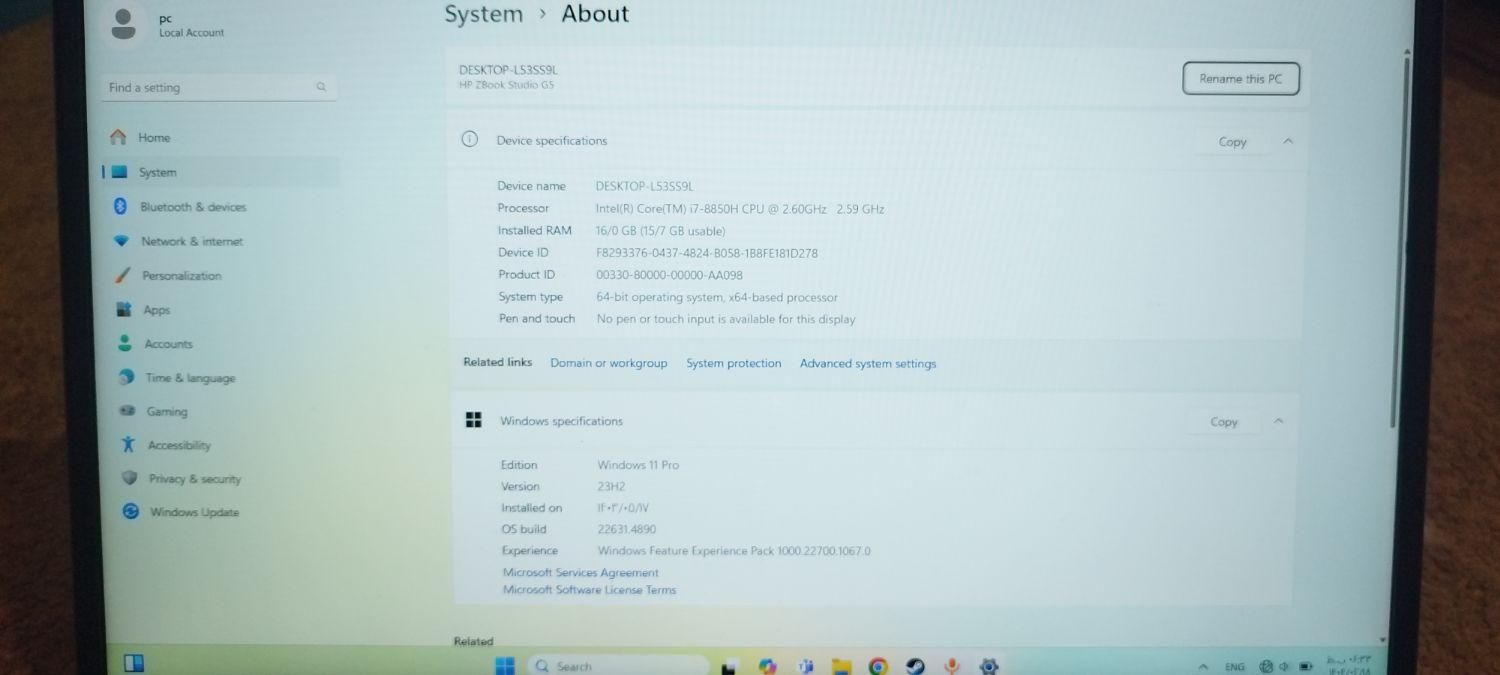
Task: Open the System protection link
Action: [733, 364]
